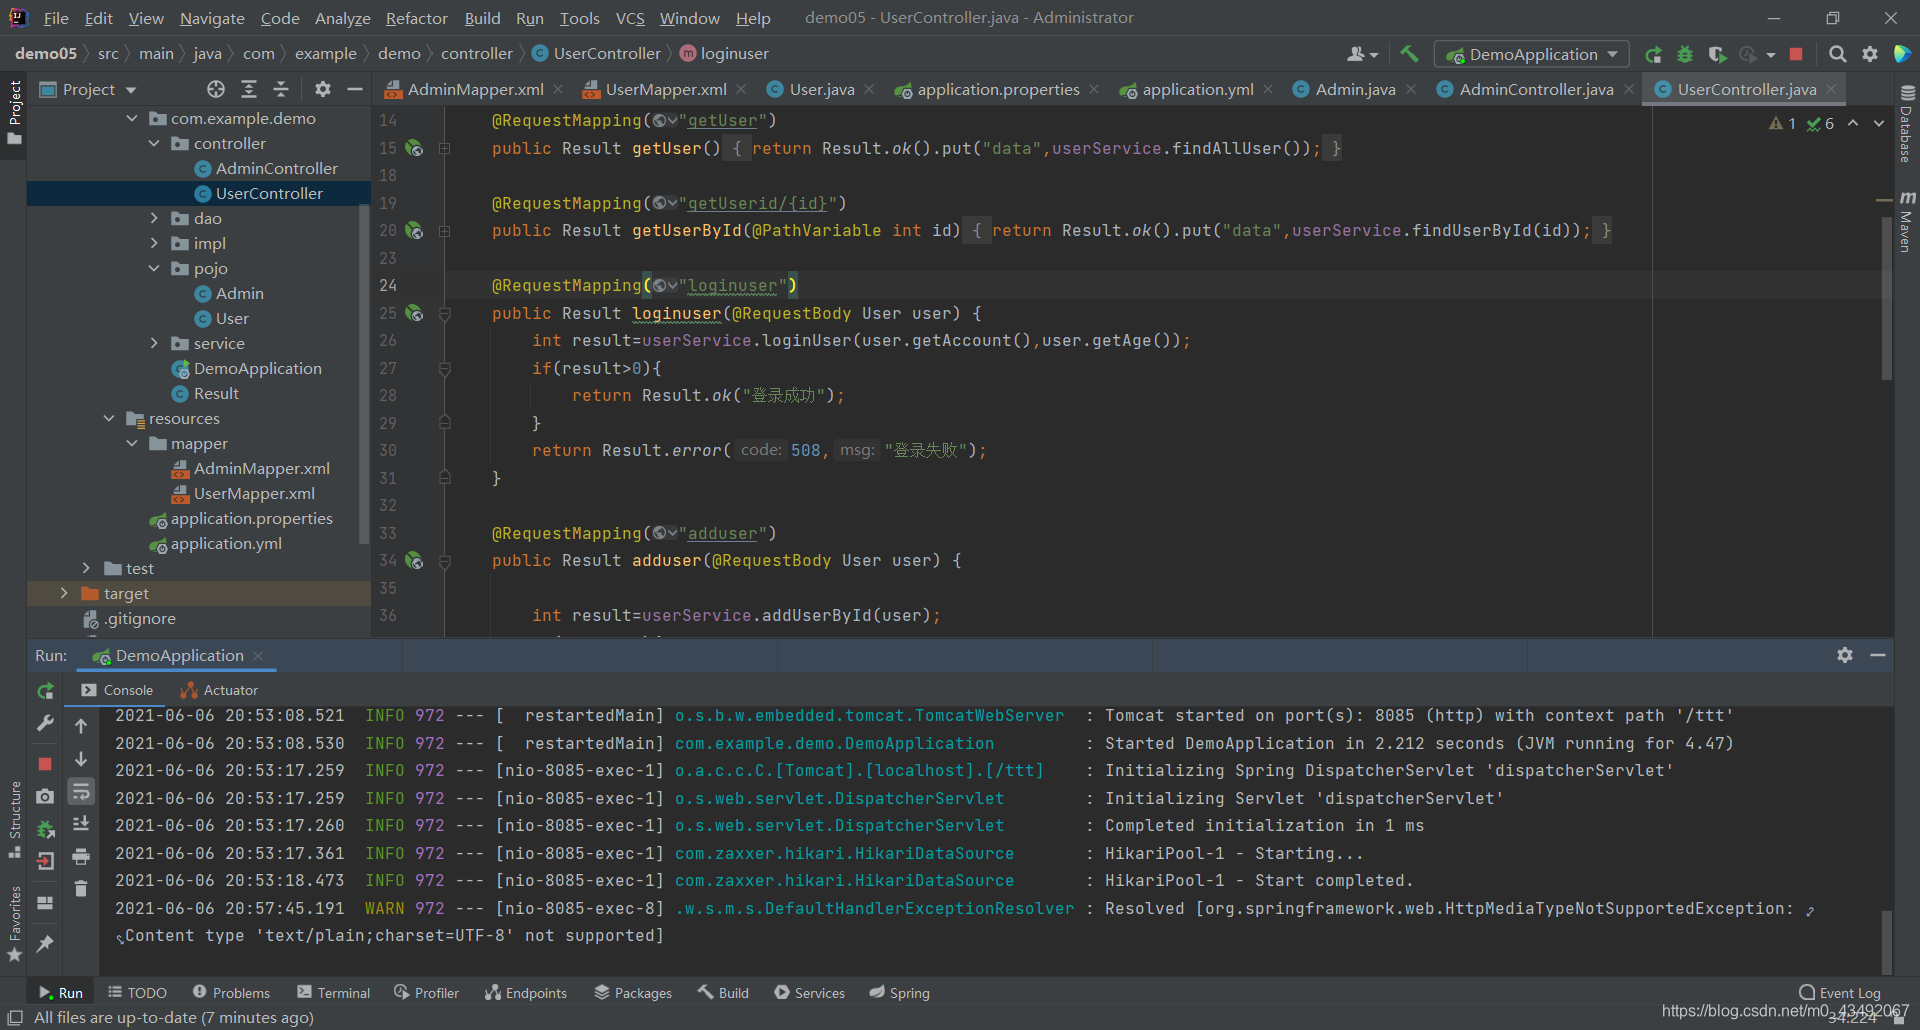Open the Database tool window
The image size is (1920, 1030).
click(x=1908, y=130)
